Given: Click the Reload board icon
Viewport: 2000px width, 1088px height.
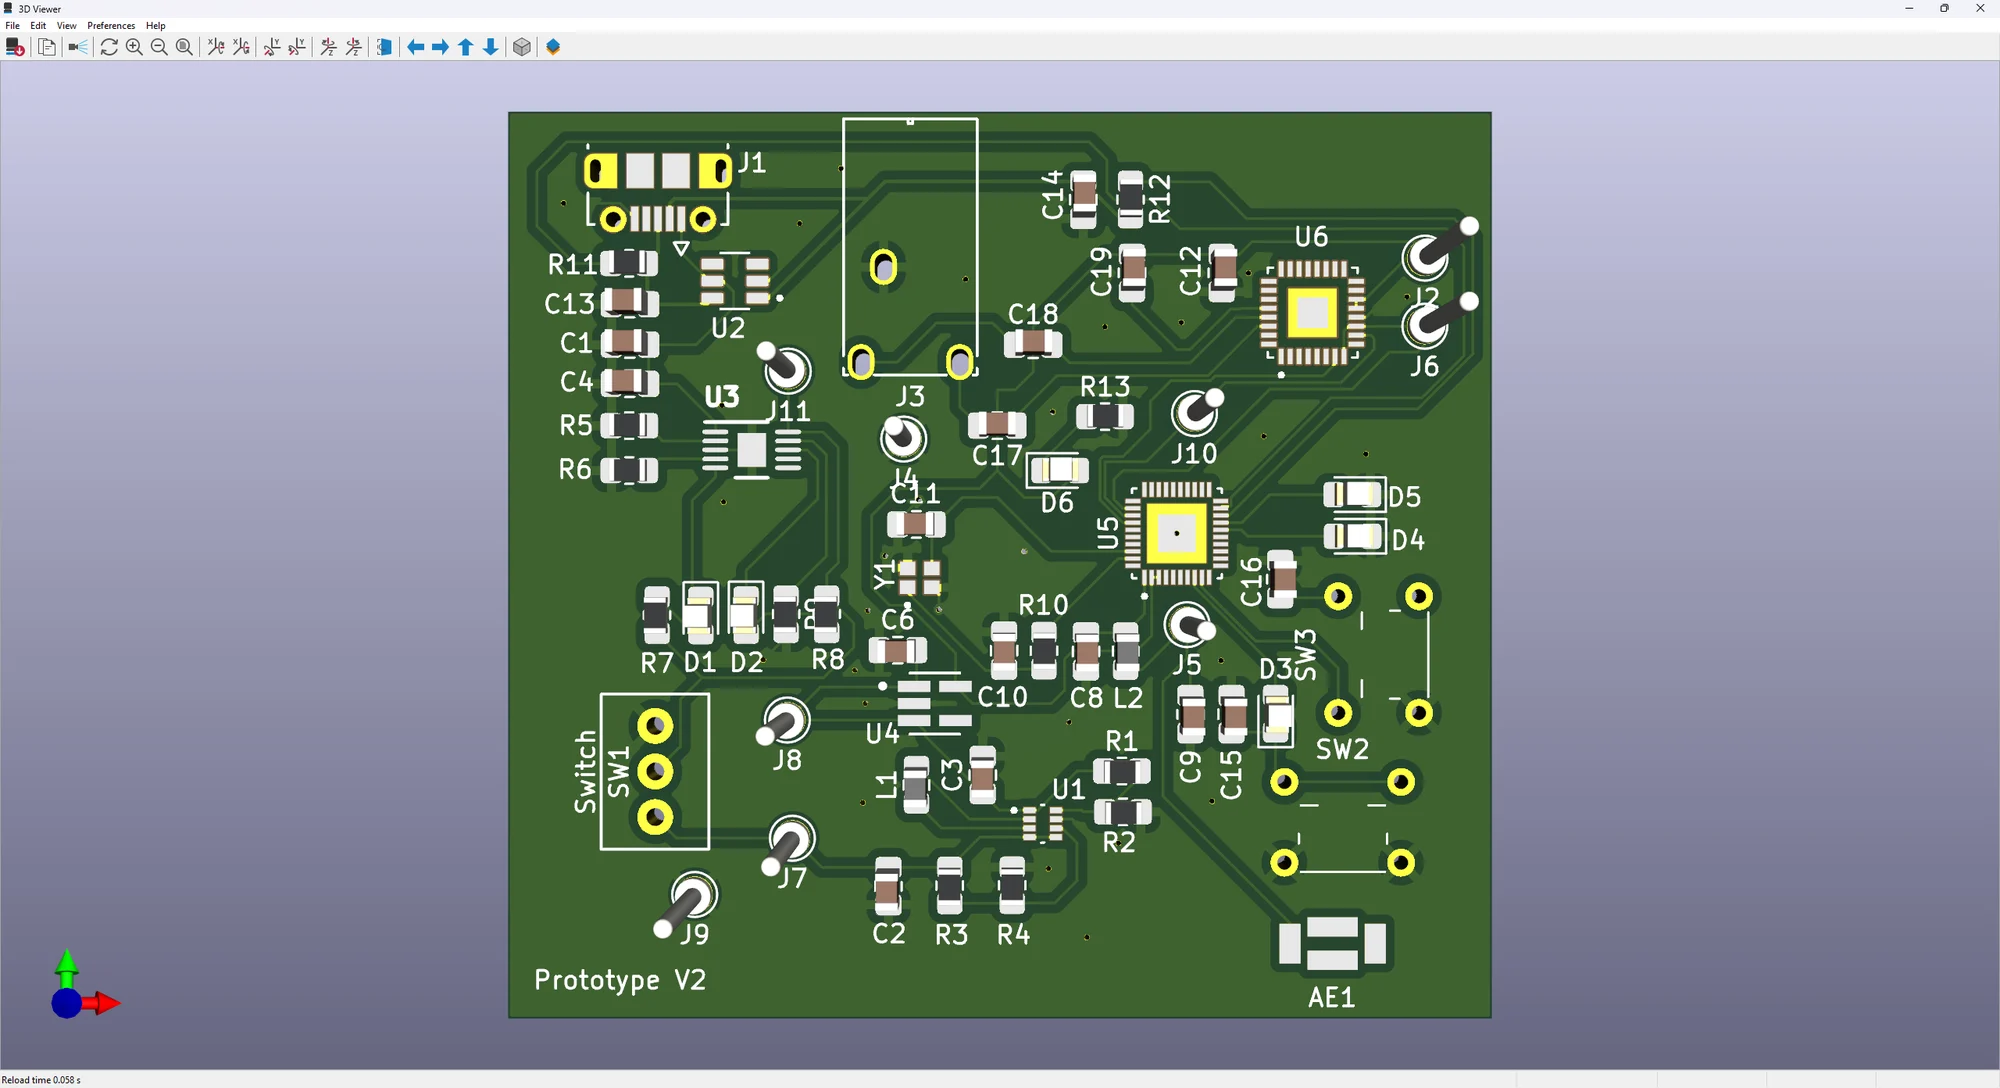Looking at the screenshot, I should [15, 47].
